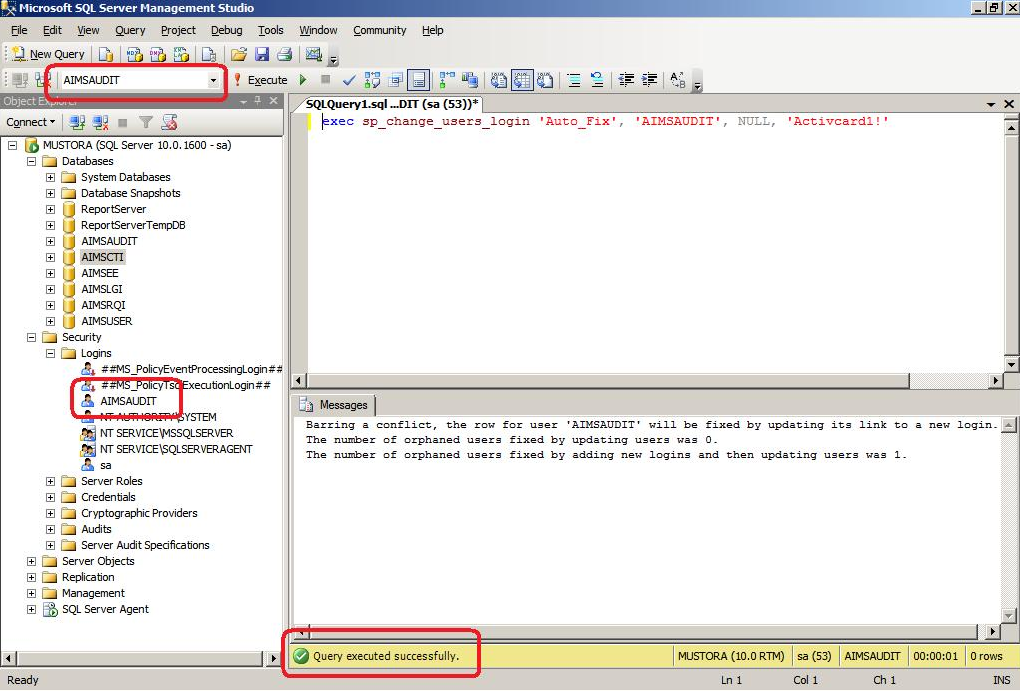The image size is (1020, 691).
Task: Open the AIMSAUDIT database dropdown
Action: pos(213,80)
